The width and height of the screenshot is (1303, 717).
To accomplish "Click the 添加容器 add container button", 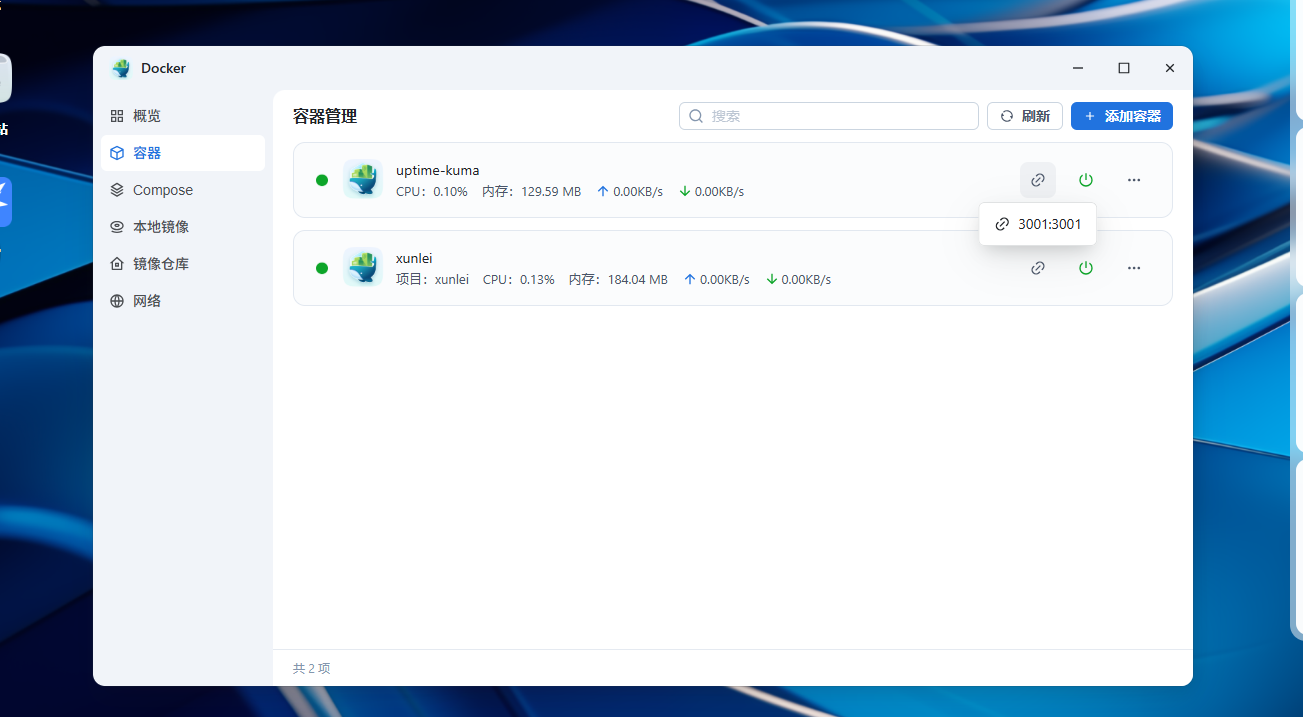I will coord(1122,116).
